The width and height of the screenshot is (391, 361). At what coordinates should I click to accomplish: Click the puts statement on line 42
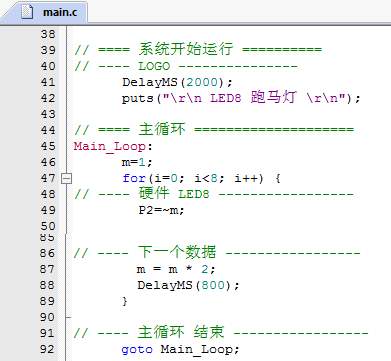tap(241, 98)
